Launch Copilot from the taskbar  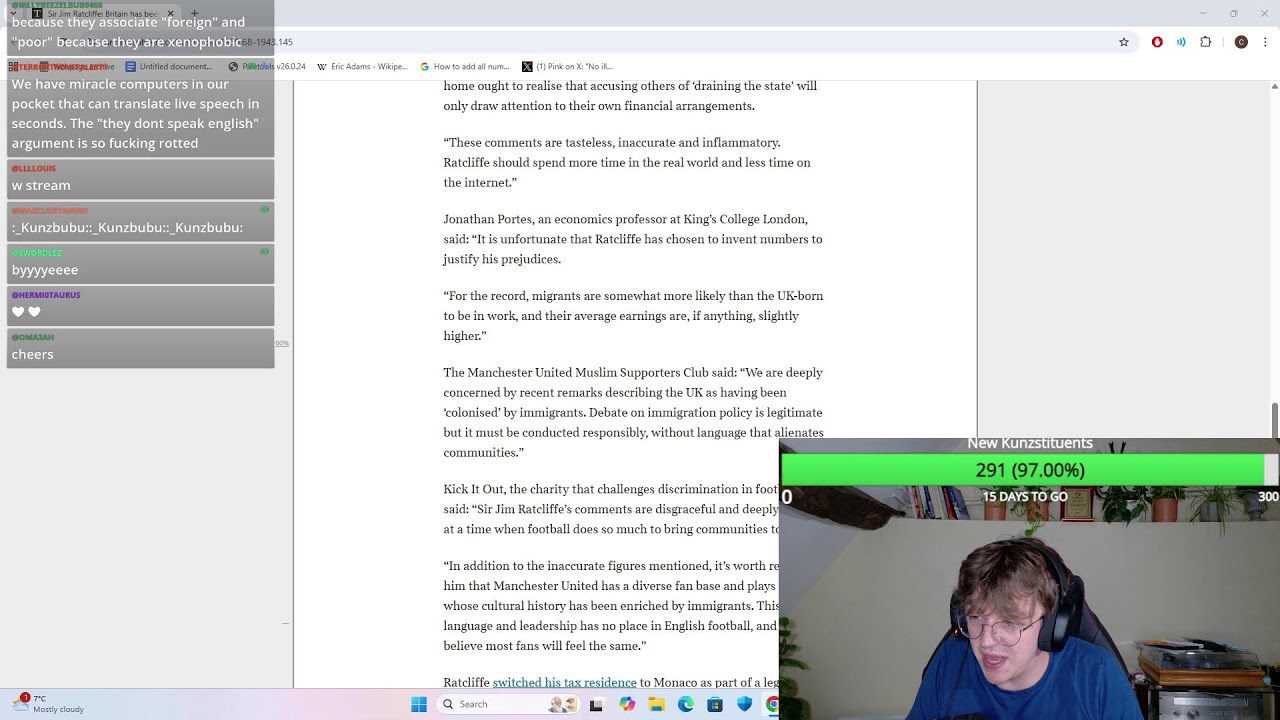tap(627, 704)
